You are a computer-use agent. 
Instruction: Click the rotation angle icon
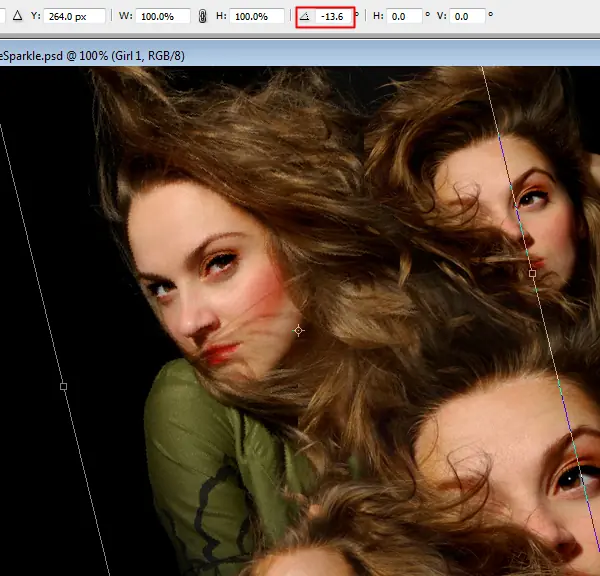[x=305, y=17]
